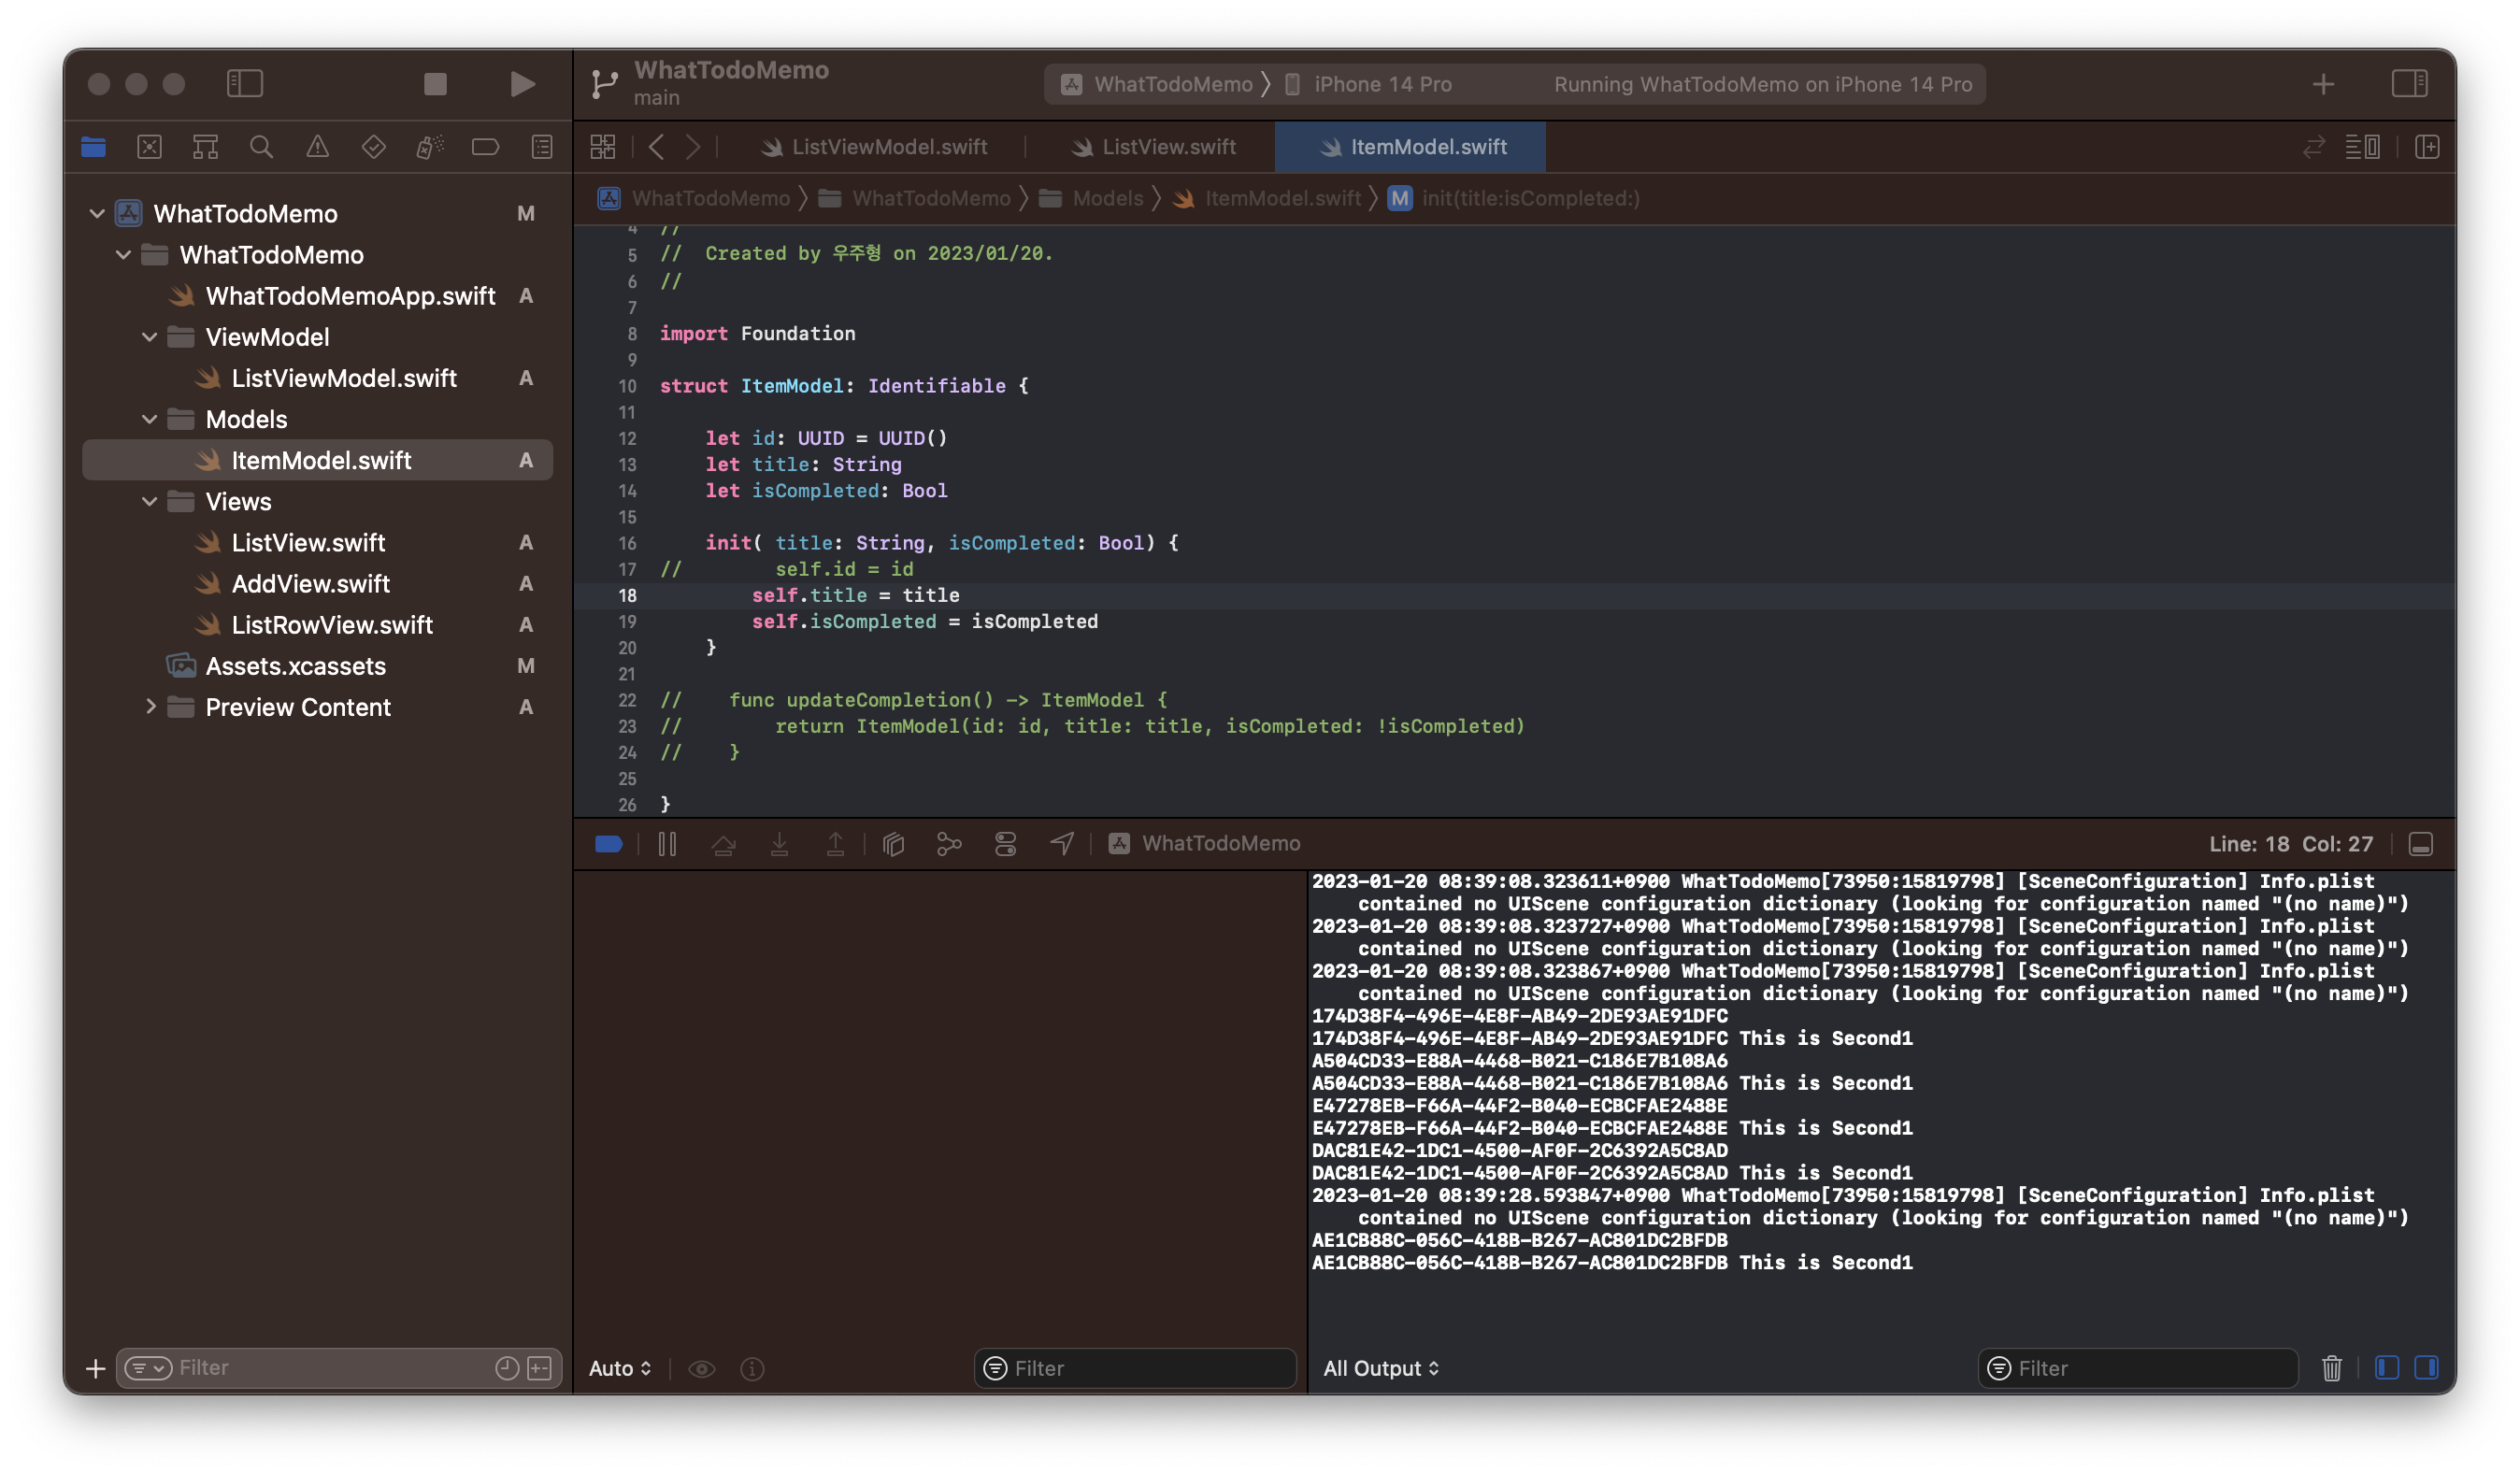
Task: Click the Step Over debug button
Action: [723, 844]
